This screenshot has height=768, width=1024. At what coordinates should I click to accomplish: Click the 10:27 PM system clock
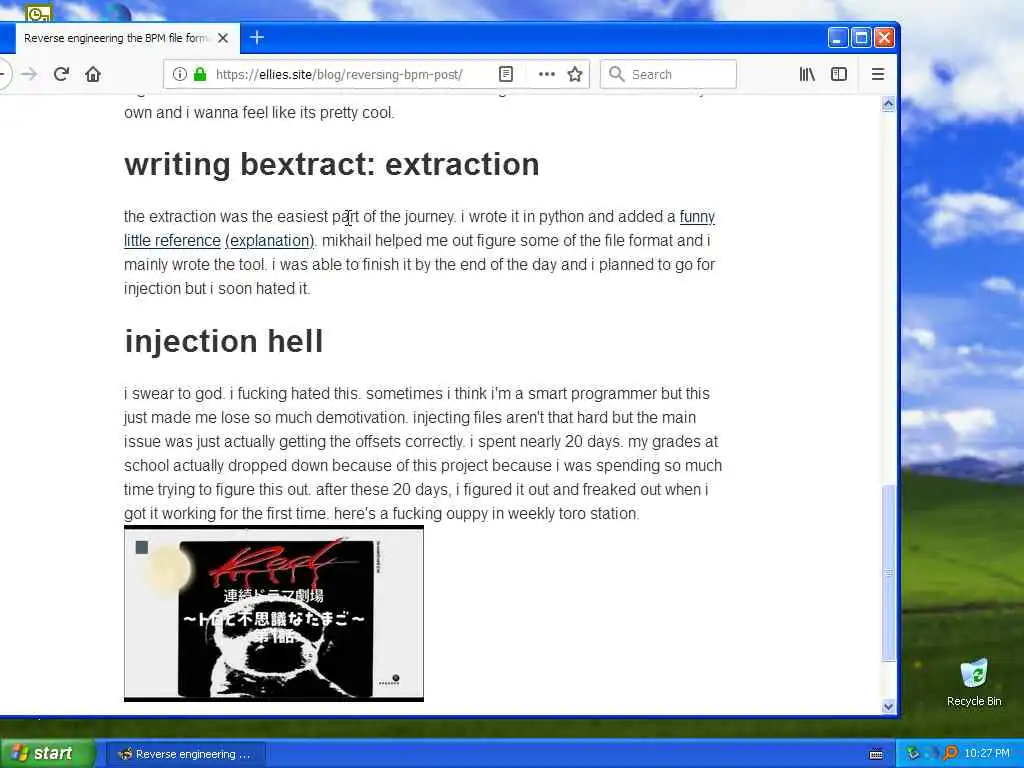click(x=987, y=754)
